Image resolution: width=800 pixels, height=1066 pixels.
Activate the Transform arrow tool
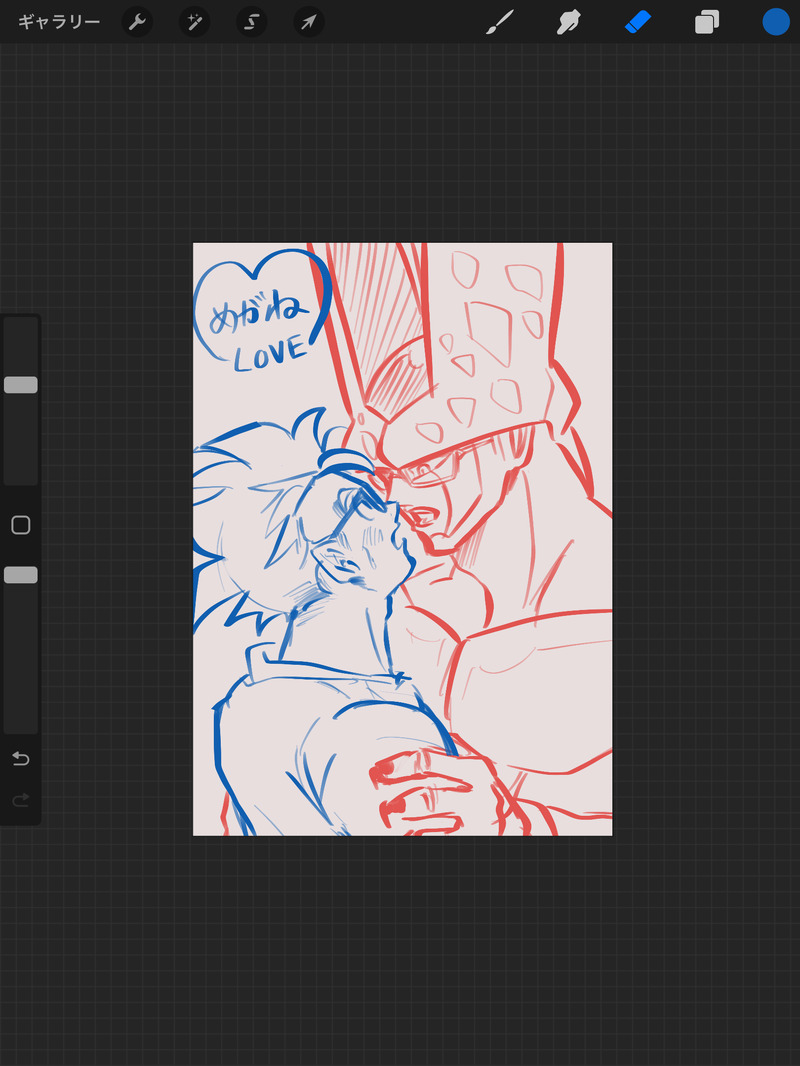309,22
